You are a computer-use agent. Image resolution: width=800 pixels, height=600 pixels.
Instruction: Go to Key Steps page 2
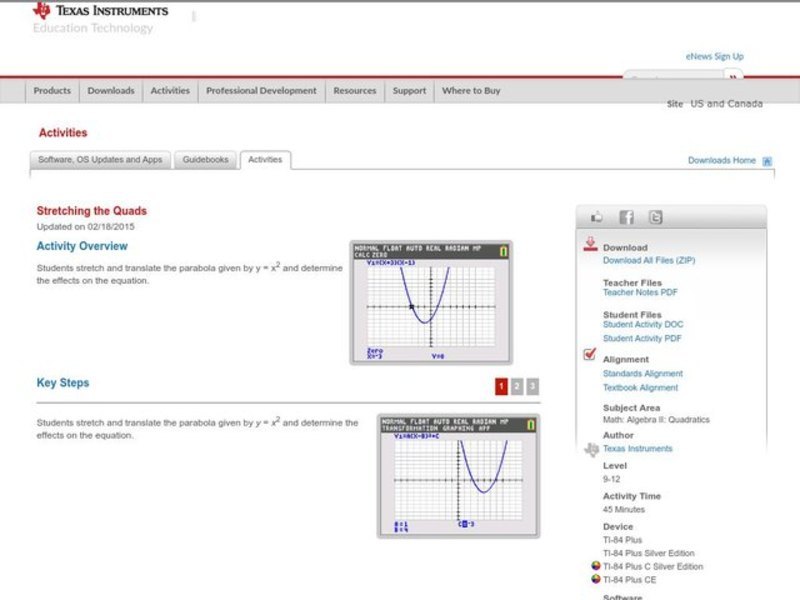(517, 386)
